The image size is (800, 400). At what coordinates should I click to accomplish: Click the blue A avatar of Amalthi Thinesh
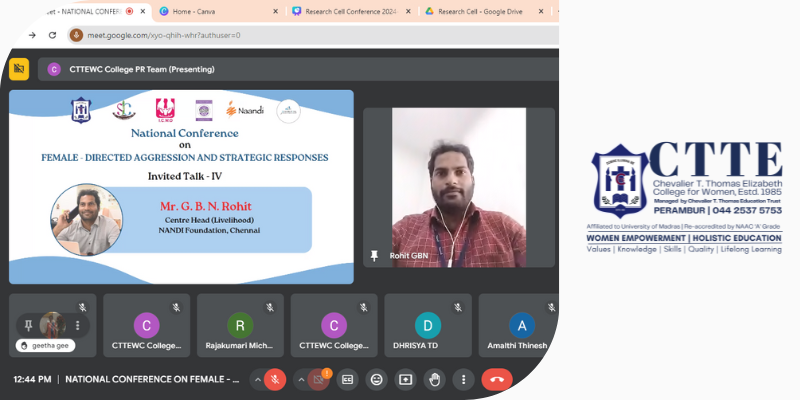pos(522,325)
